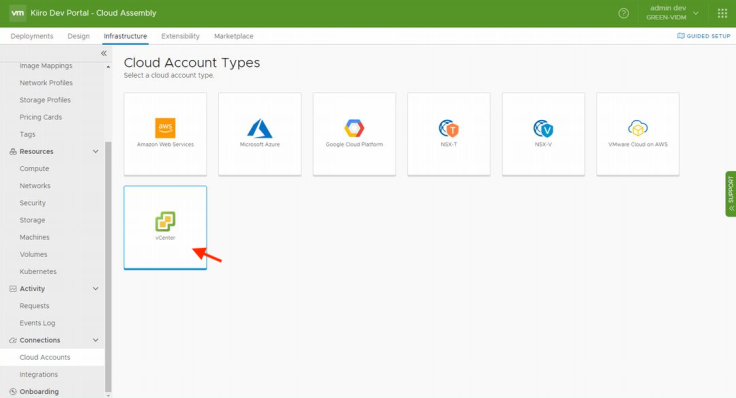The height and width of the screenshot is (398, 736).
Task: Open Network Profiles in sidebar
Action: (46, 83)
